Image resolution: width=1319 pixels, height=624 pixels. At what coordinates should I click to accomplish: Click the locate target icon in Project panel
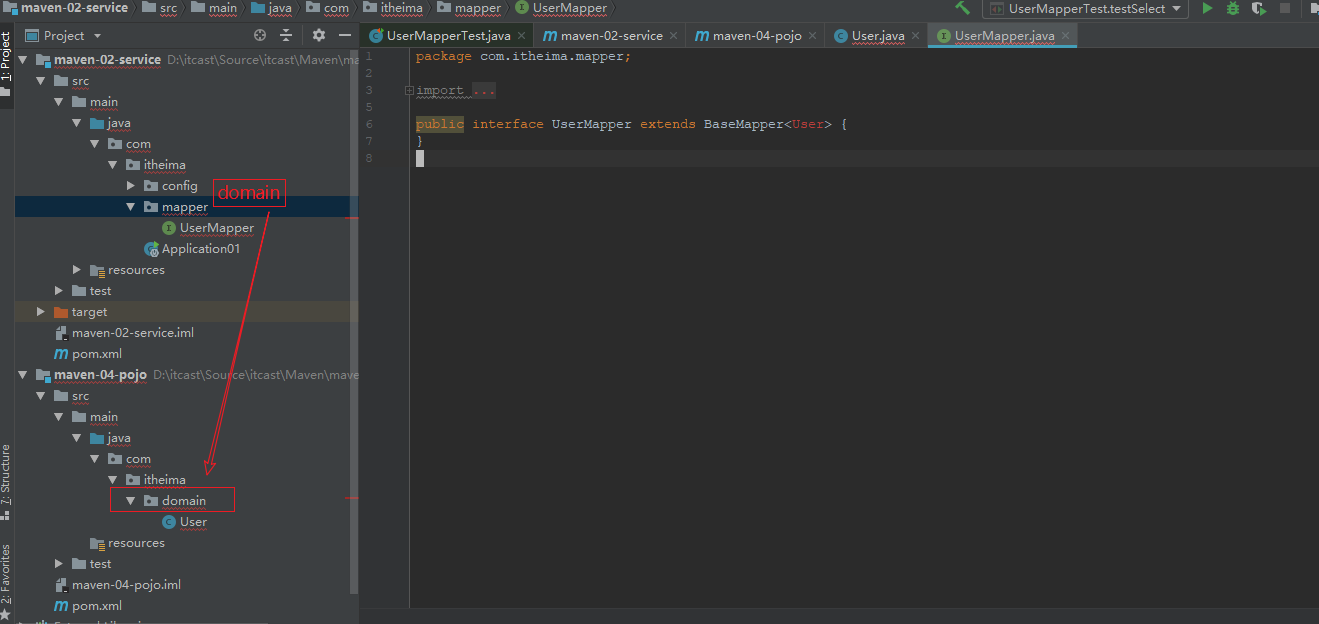pos(260,35)
